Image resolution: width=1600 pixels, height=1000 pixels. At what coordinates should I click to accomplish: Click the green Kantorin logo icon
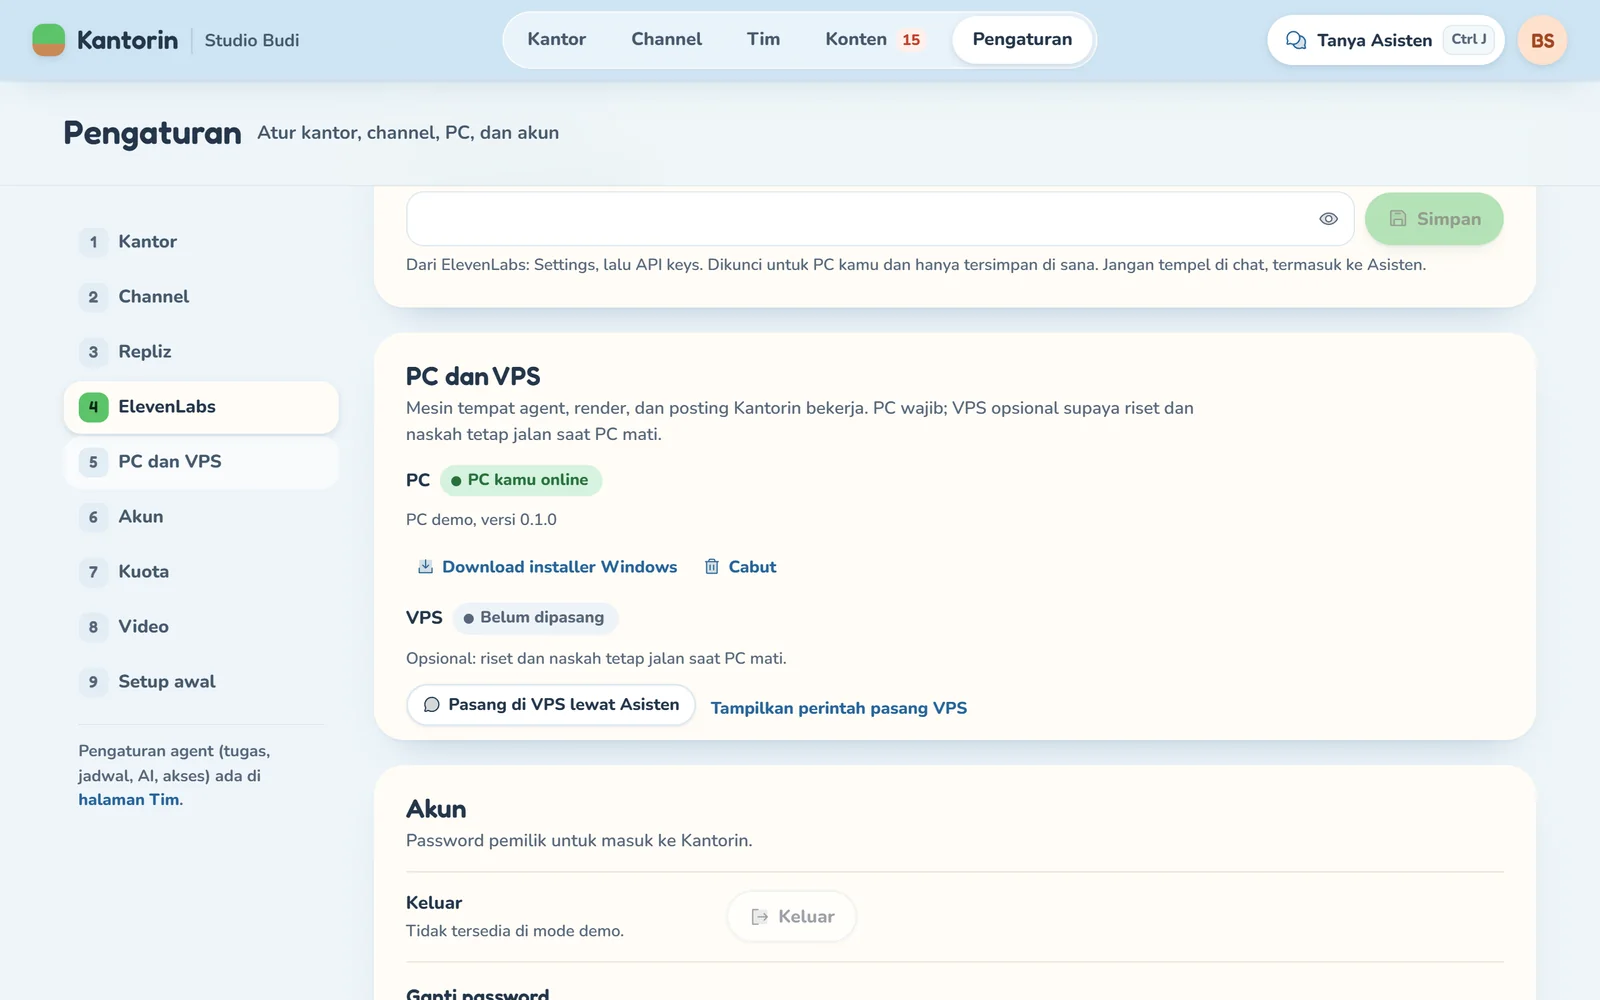49,40
